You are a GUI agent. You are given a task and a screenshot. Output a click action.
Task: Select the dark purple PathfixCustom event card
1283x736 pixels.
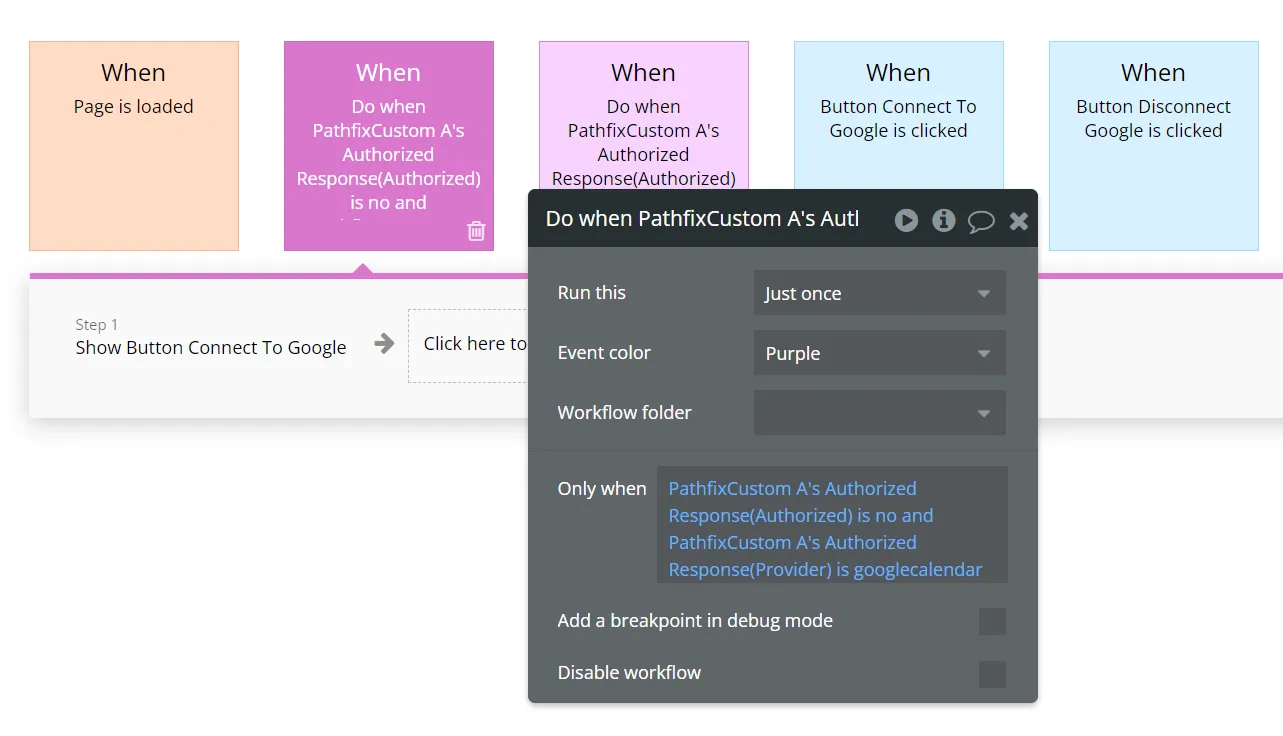coord(389,146)
